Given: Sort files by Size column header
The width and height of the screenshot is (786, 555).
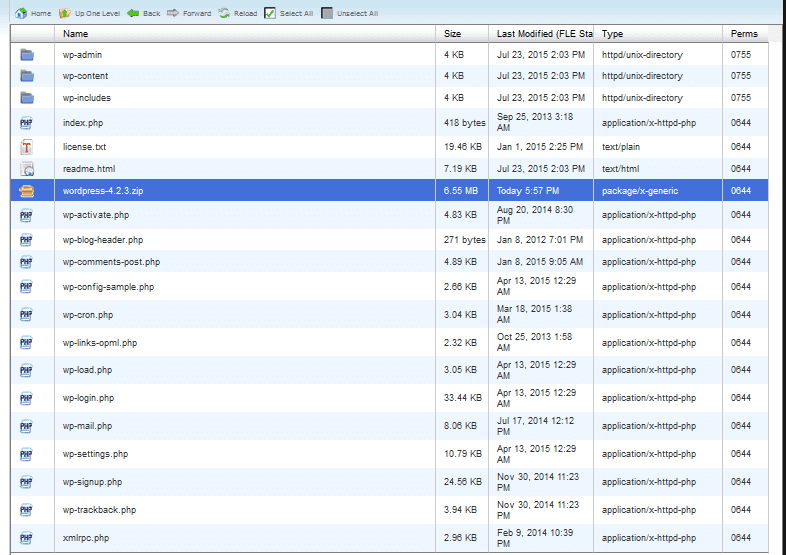Looking at the screenshot, I should click(453, 34).
